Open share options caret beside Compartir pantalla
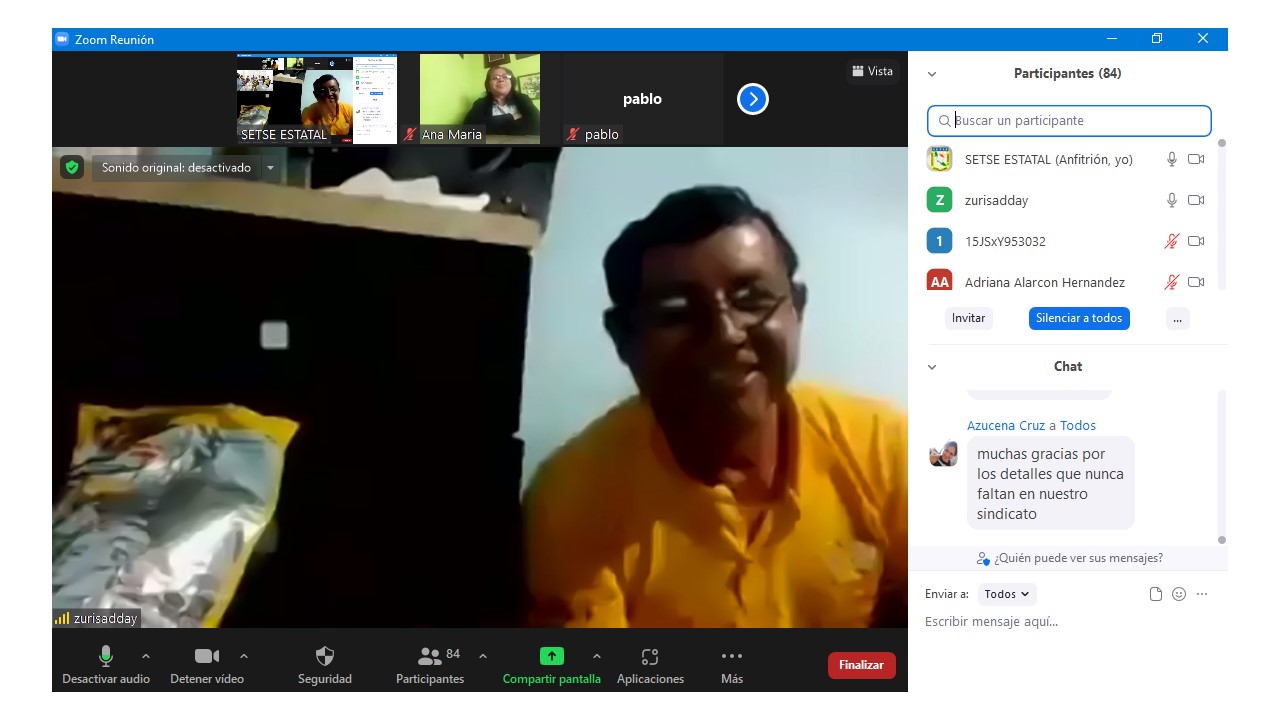This screenshot has height=720, width=1280. click(x=597, y=656)
